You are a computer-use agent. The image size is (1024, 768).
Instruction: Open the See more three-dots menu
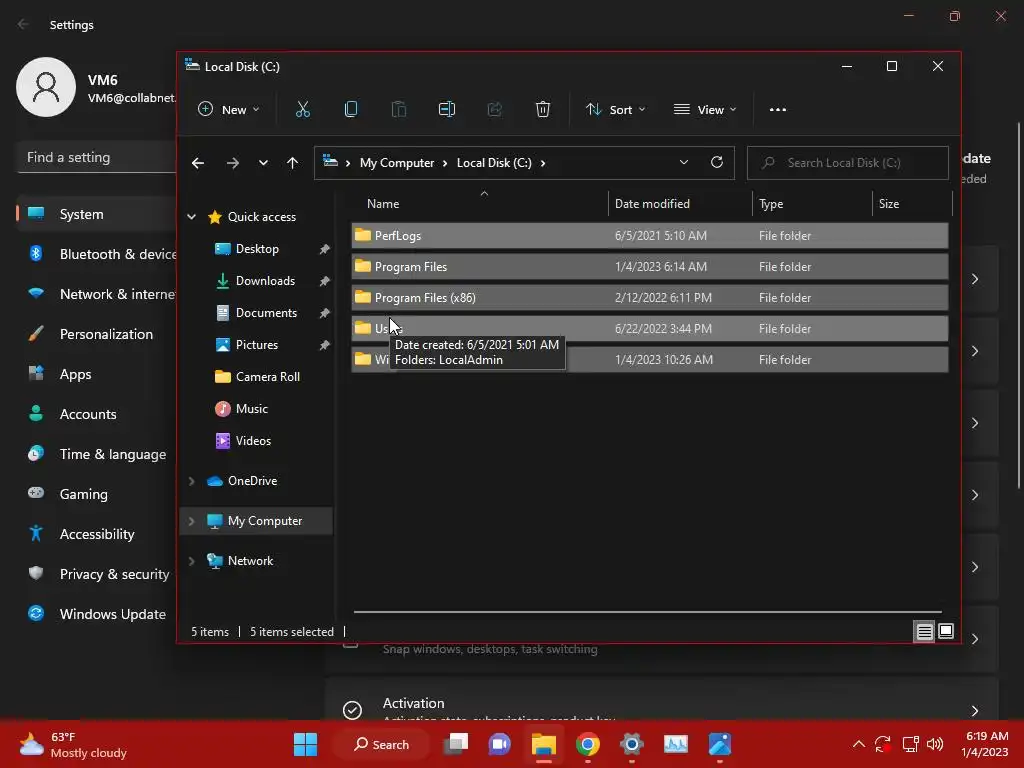(778, 110)
